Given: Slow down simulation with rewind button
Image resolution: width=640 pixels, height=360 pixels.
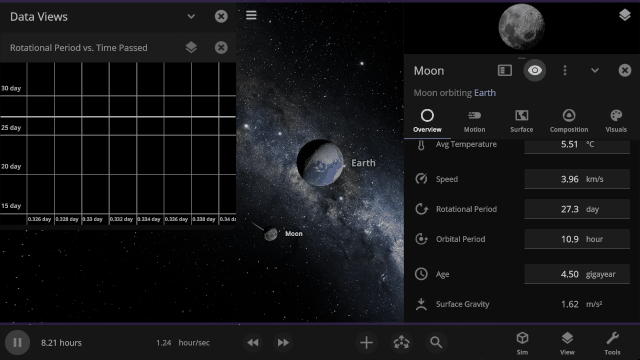Looking at the screenshot, I should coord(253,342).
